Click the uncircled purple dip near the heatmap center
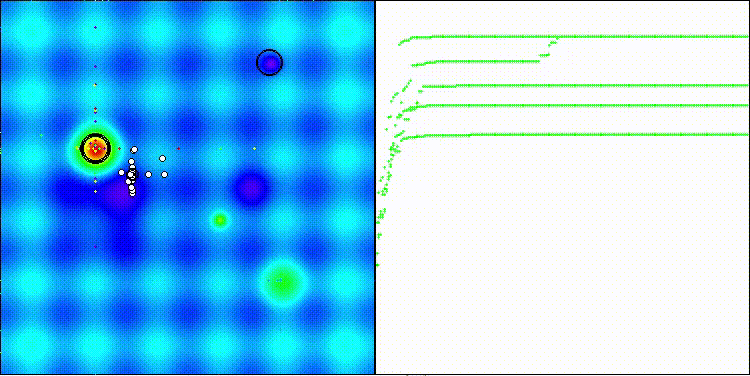750x376 pixels. (x=250, y=188)
